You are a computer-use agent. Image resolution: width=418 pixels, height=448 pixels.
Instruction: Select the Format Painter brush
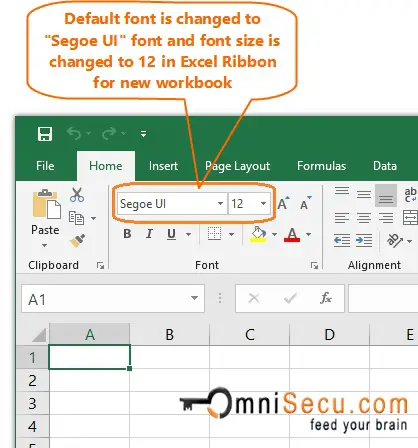pos(77,240)
